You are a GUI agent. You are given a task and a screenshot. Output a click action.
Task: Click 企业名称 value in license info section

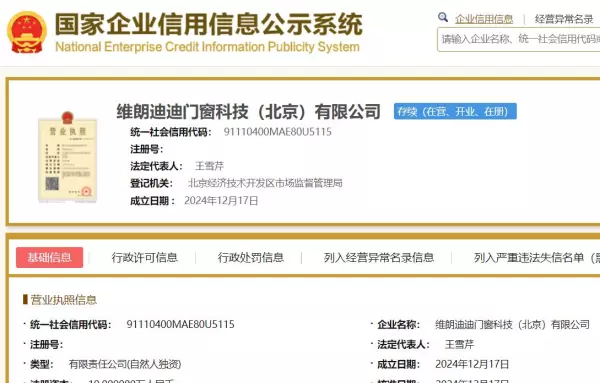tap(512, 324)
